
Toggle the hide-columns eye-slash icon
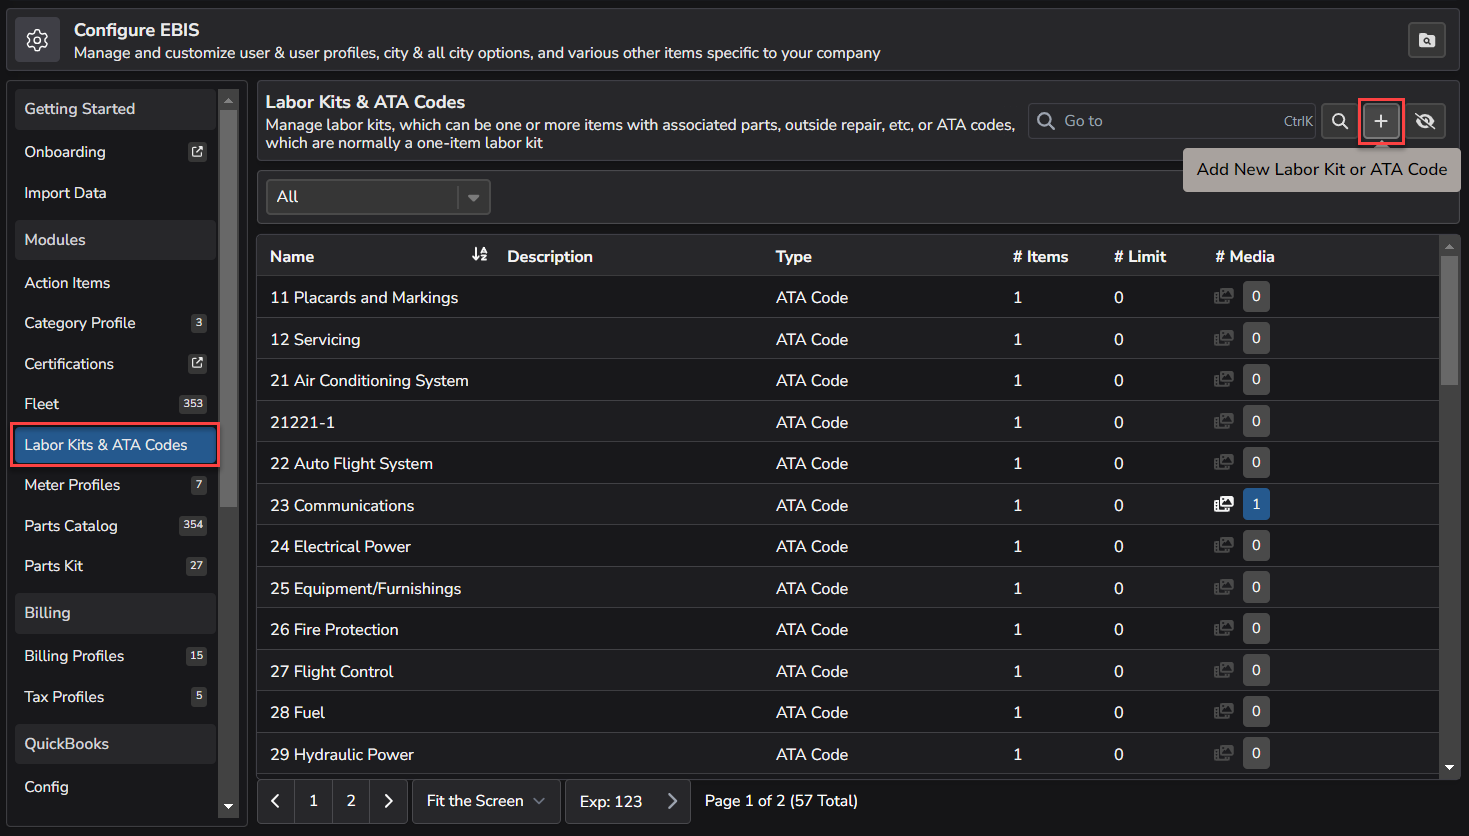pos(1425,120)
